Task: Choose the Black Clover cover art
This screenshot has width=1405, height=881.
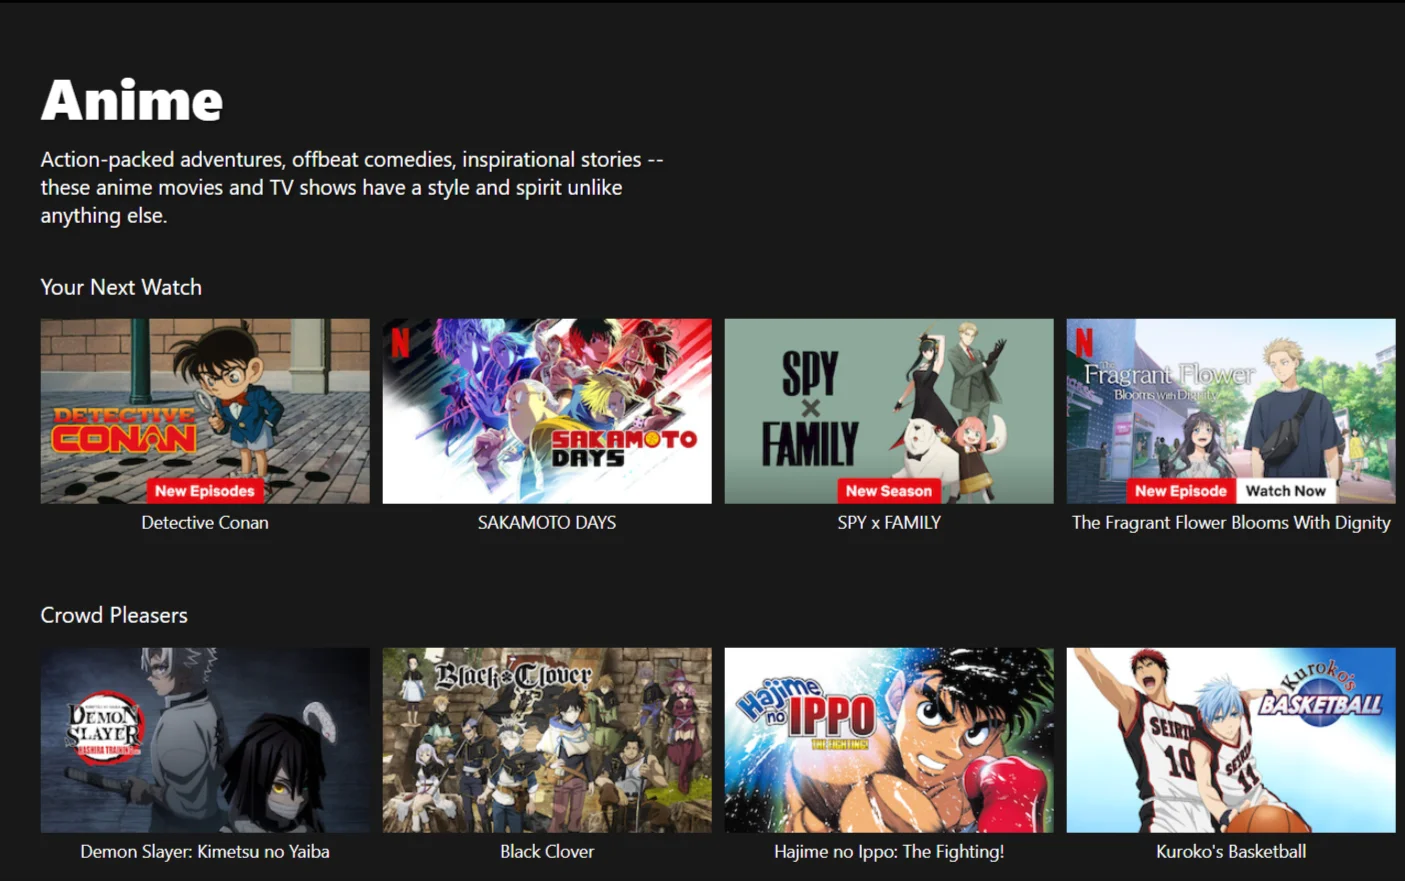Action: tap(547, 739)
